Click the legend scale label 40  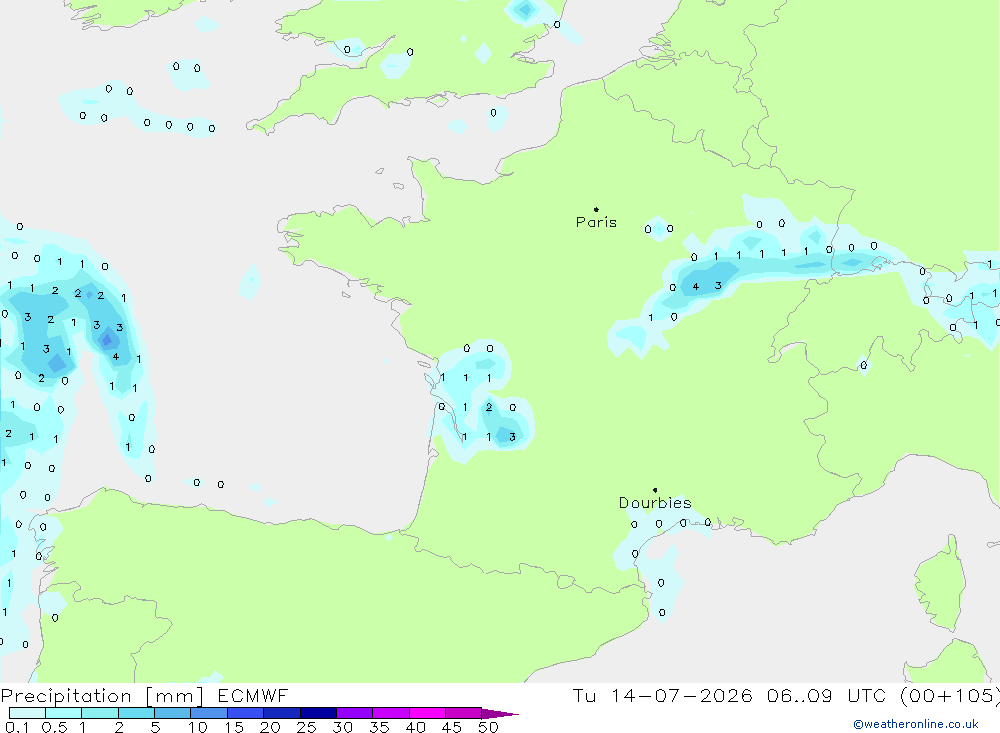(415, 727)
